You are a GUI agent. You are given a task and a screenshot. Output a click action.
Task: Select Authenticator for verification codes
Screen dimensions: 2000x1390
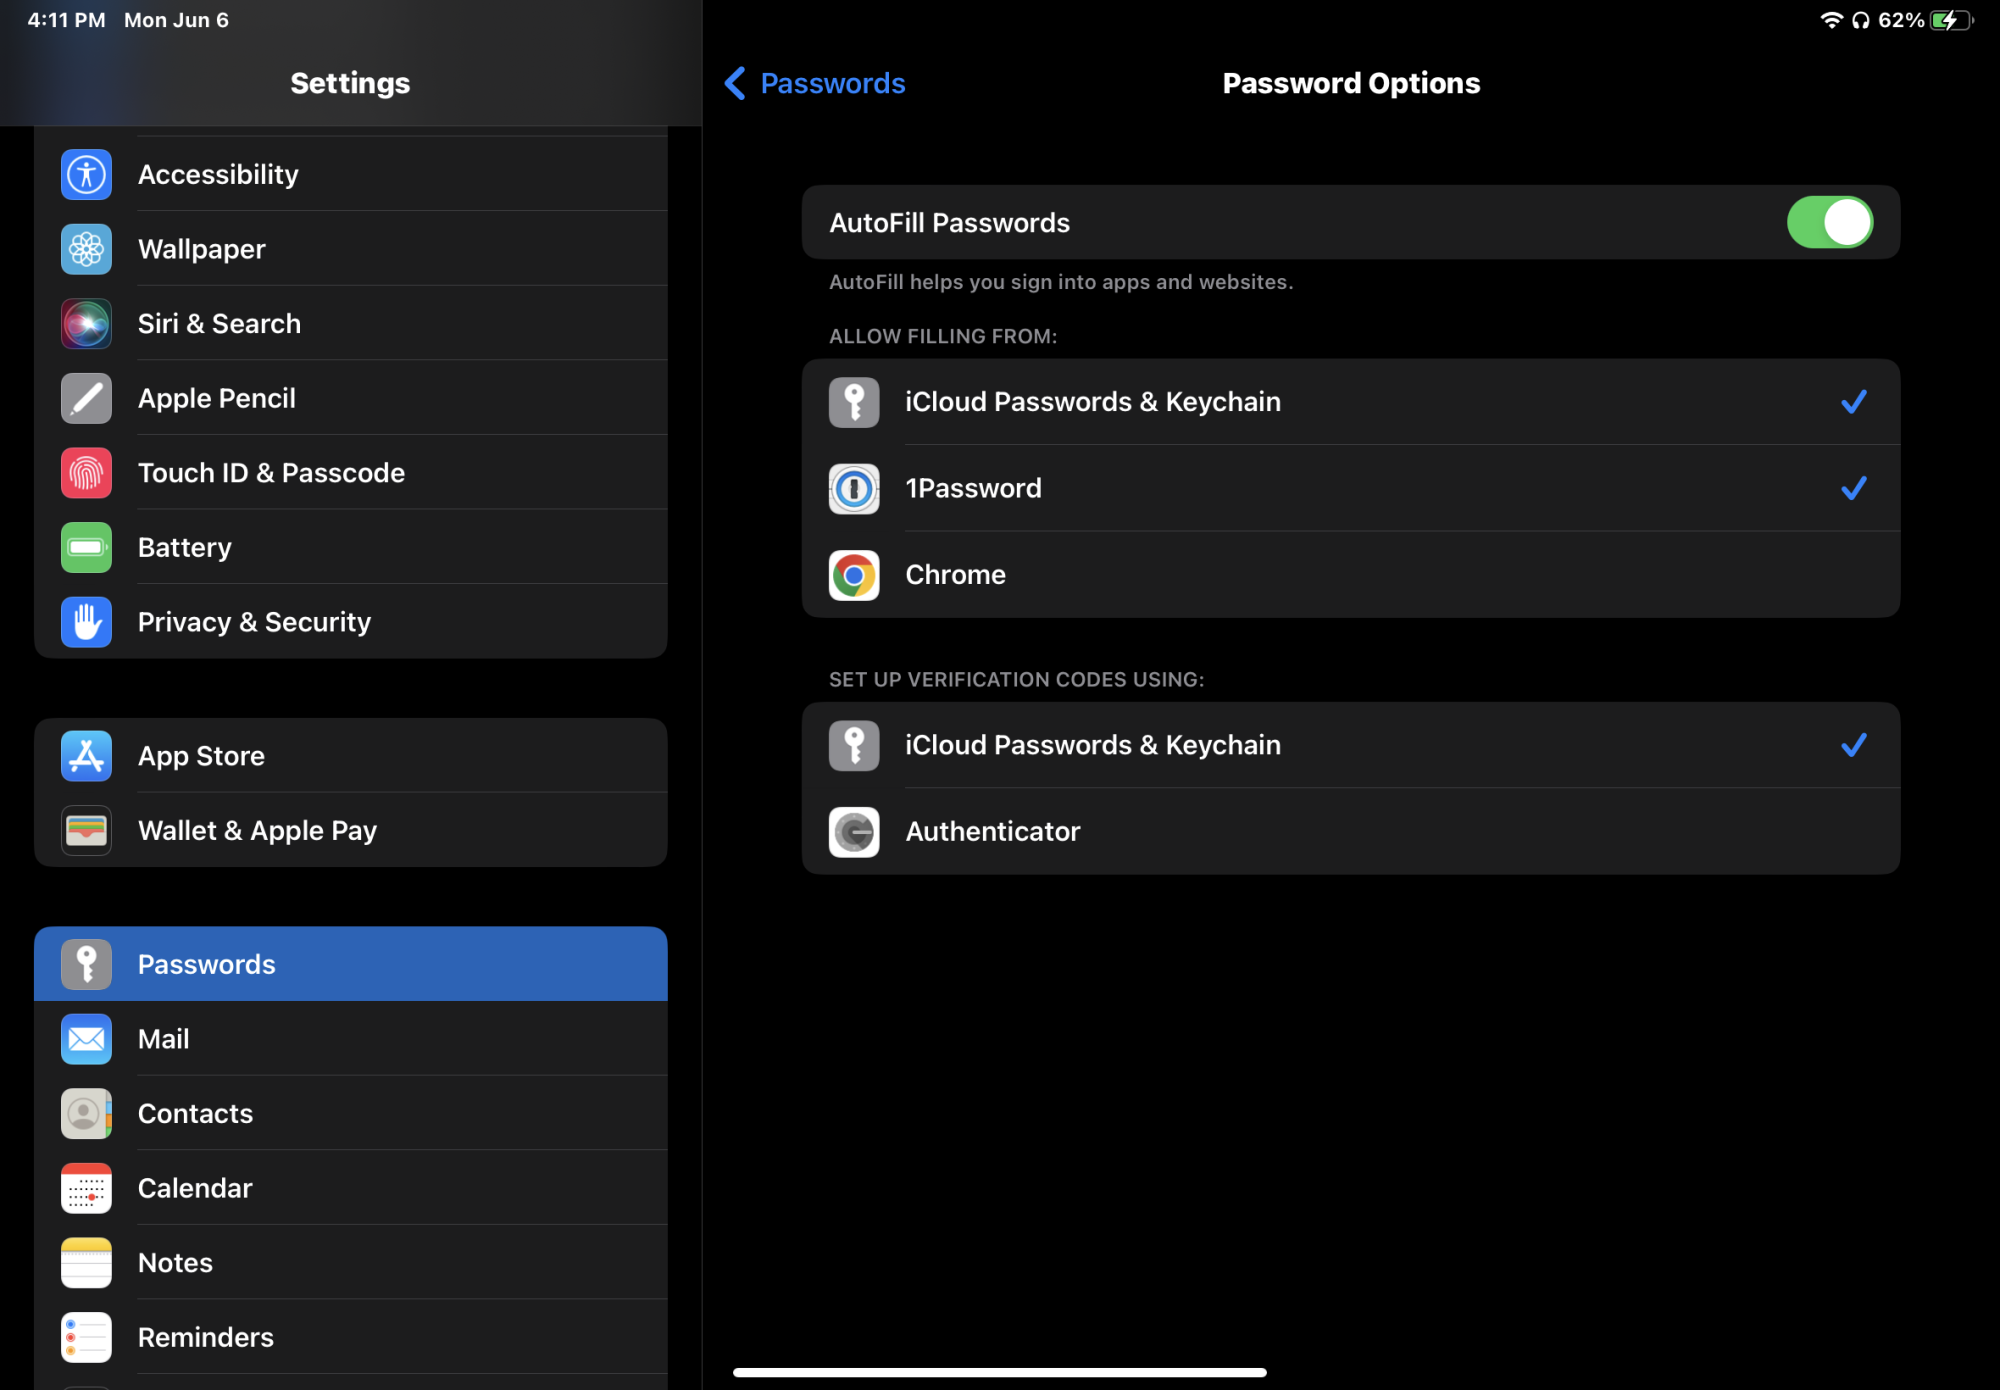coord(1350,832)
